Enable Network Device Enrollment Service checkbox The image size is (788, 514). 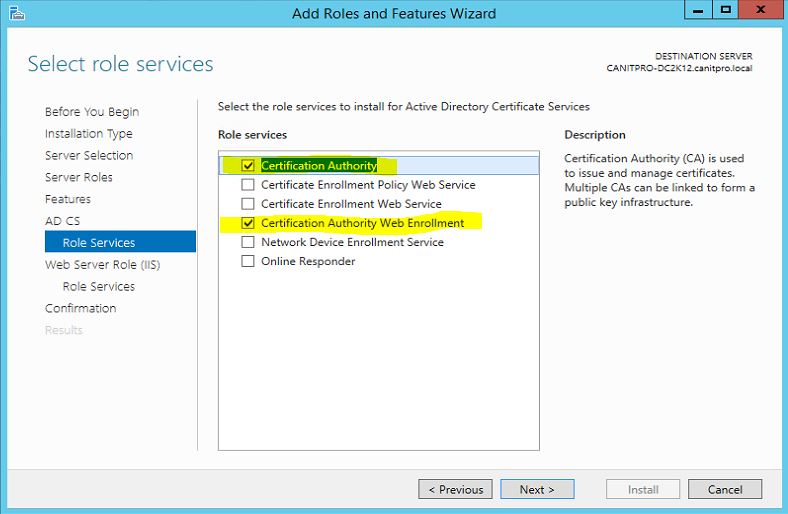point(248,242)
